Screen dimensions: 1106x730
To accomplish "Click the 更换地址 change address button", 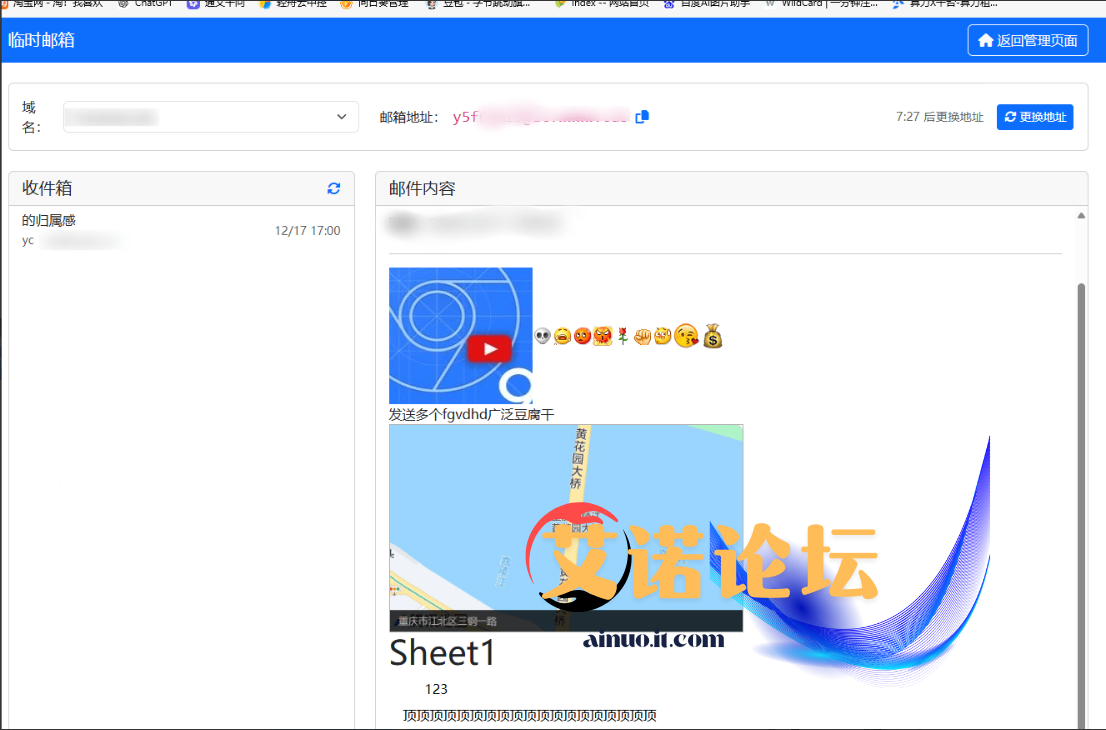I will coord(1035,117).
